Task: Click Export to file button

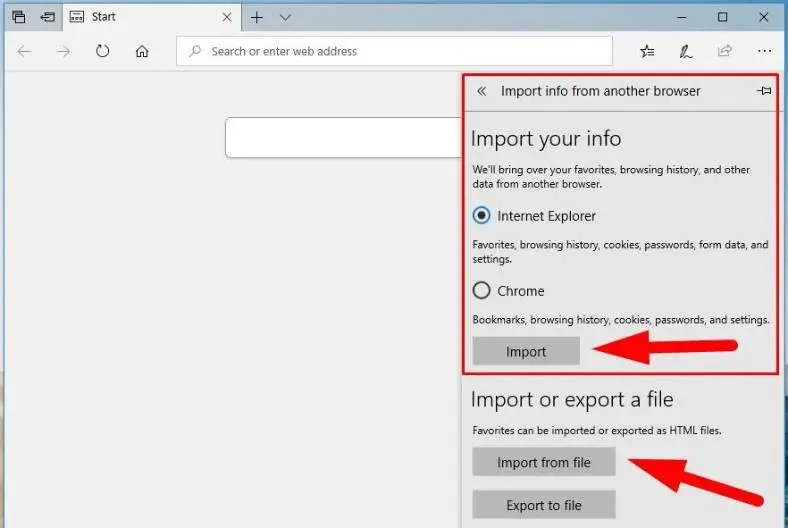Action: coord(543,505)
